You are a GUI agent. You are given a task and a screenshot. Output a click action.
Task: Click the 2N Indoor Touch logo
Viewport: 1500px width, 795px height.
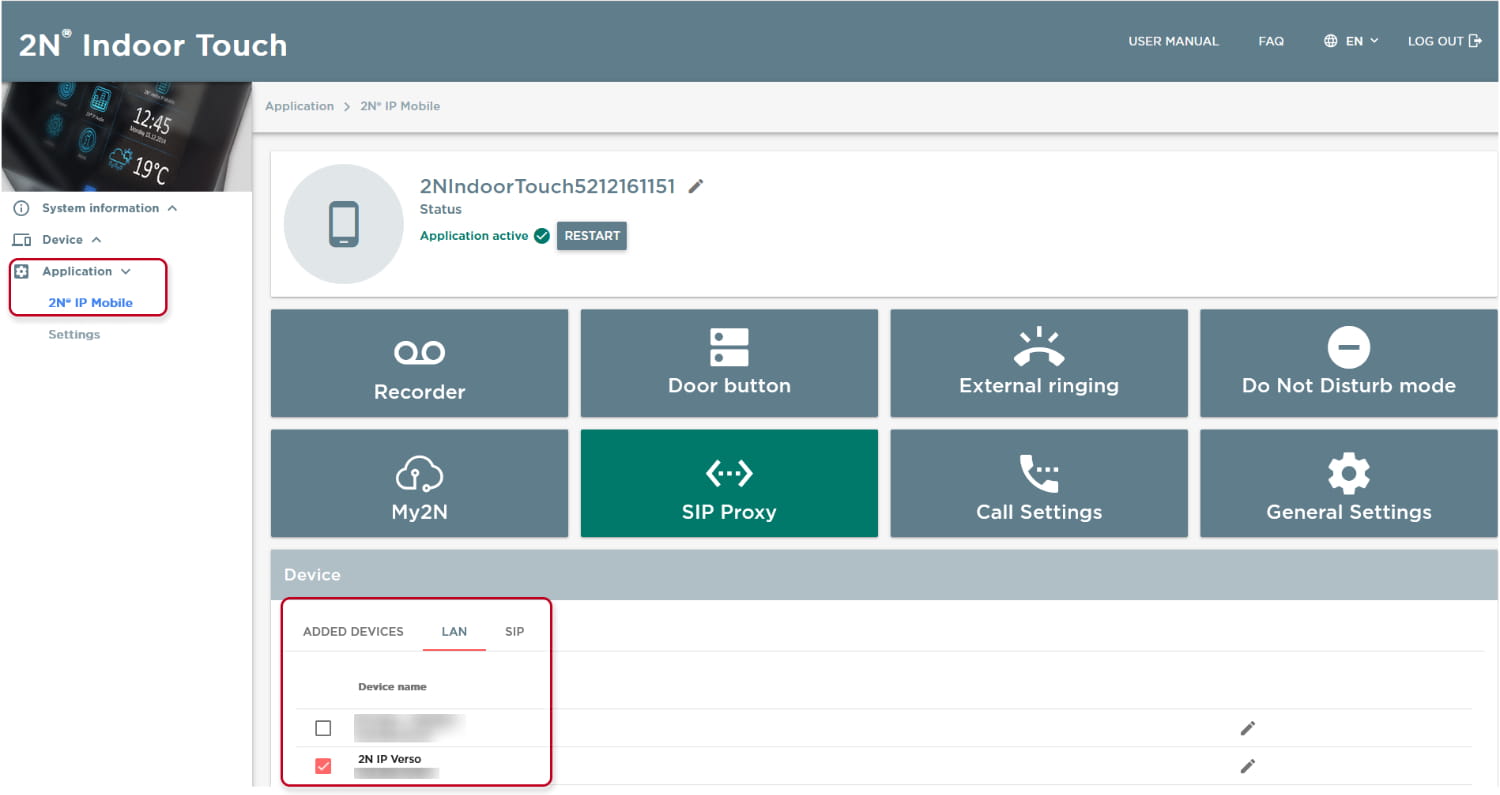[153, 44]
